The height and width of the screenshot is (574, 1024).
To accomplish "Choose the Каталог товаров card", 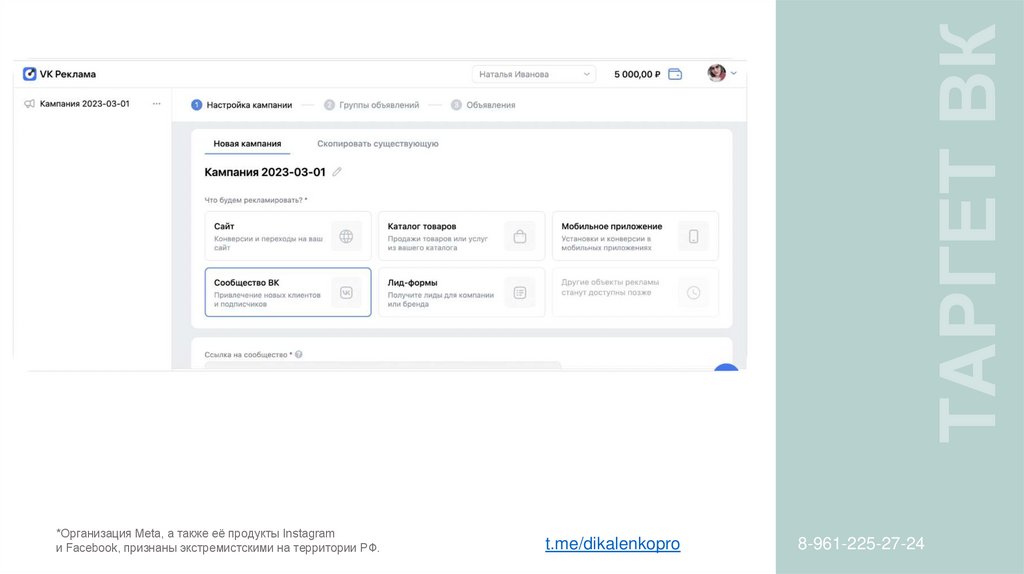I will point(462,236).
